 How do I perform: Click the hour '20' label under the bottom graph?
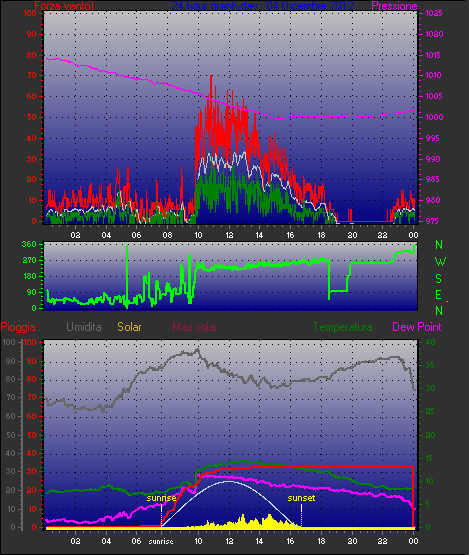click(x=352, y=541)
